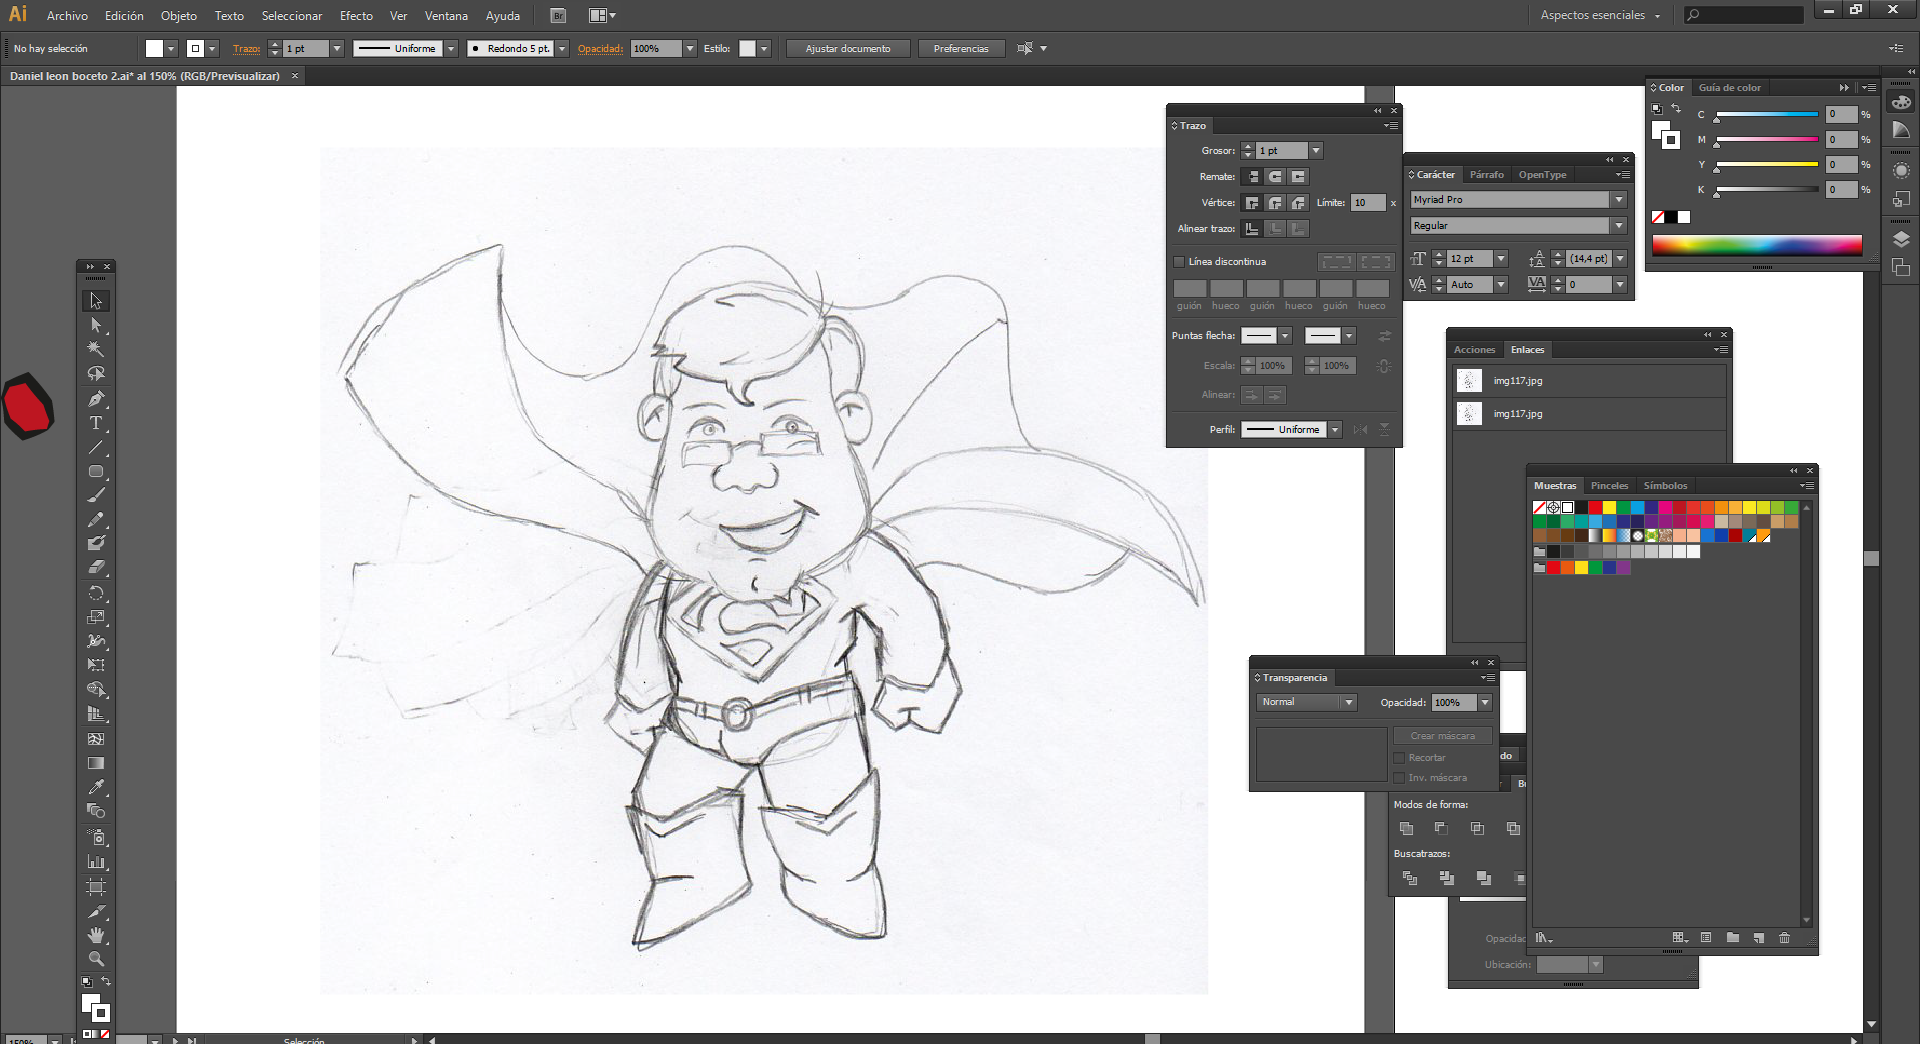Click the Crear máscara button
The image size is (1920, 1044).
pos(1442,736)
